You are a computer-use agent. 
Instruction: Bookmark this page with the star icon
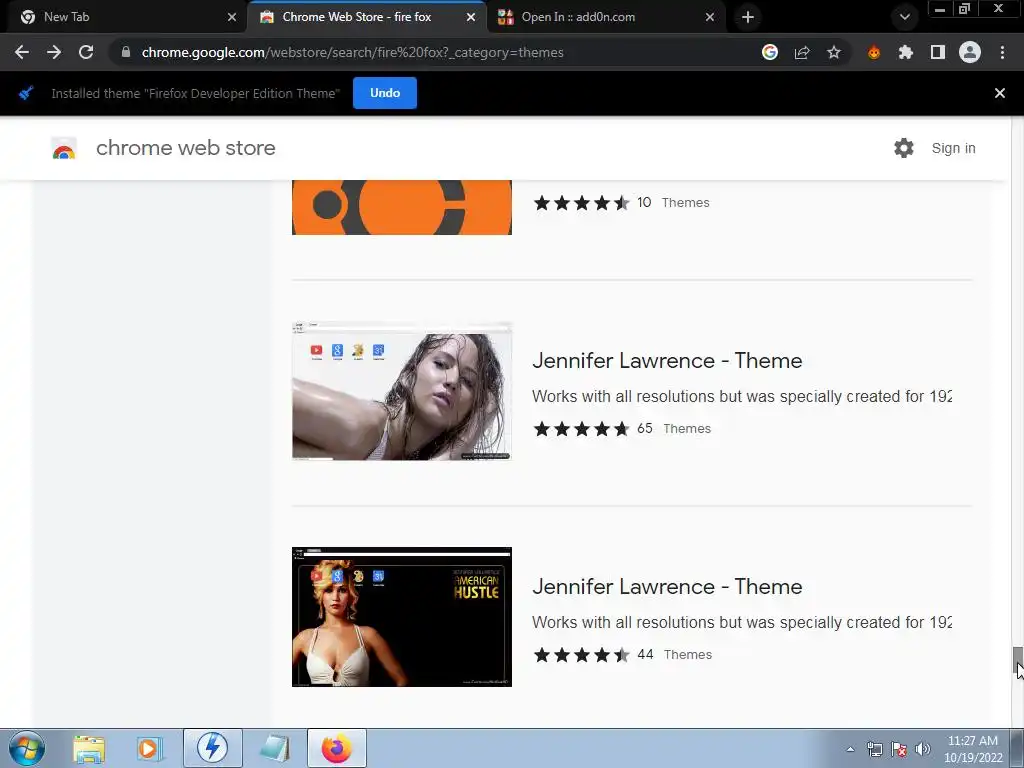(x=834, y=52)
